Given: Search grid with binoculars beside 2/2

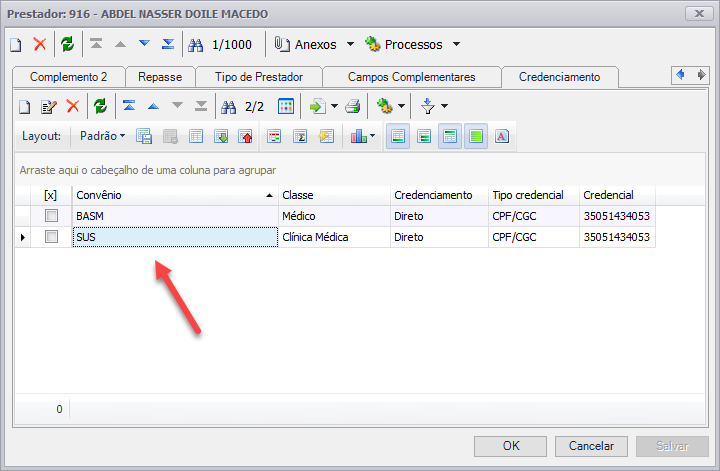Looking at the screenshot, I should click(229, 107).
